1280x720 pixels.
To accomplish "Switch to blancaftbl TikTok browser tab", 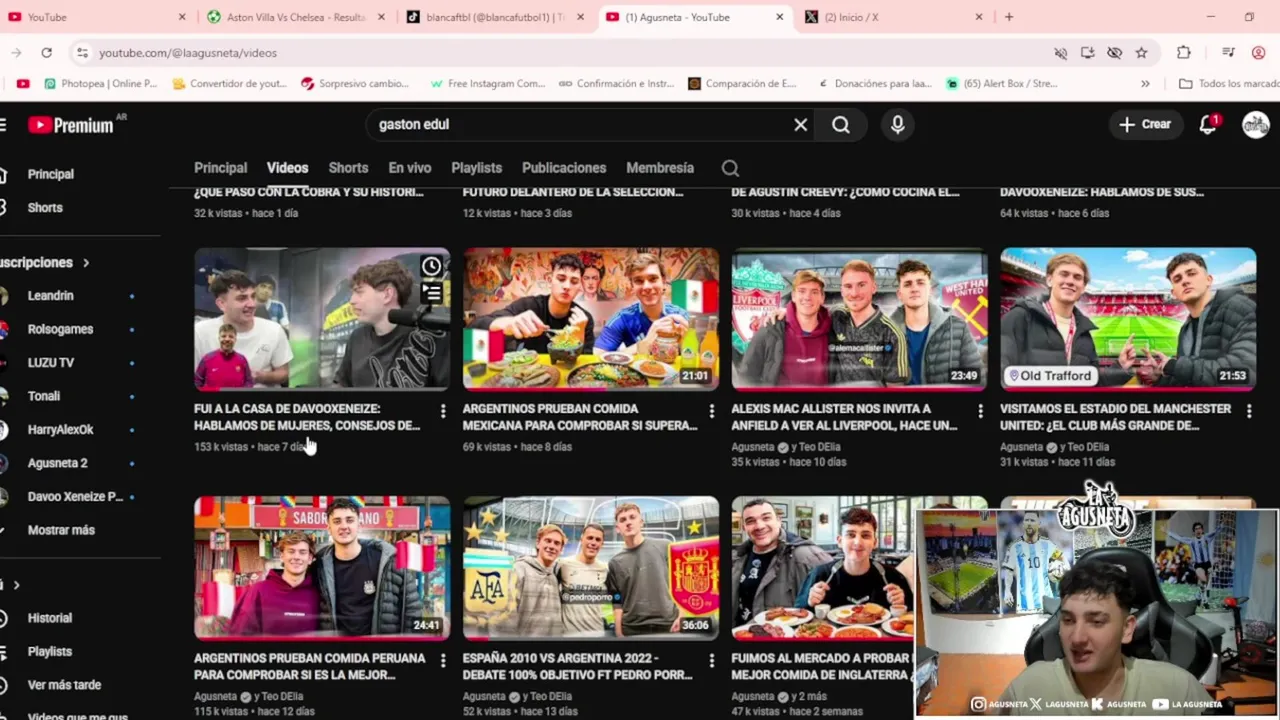I will point(494,17).
